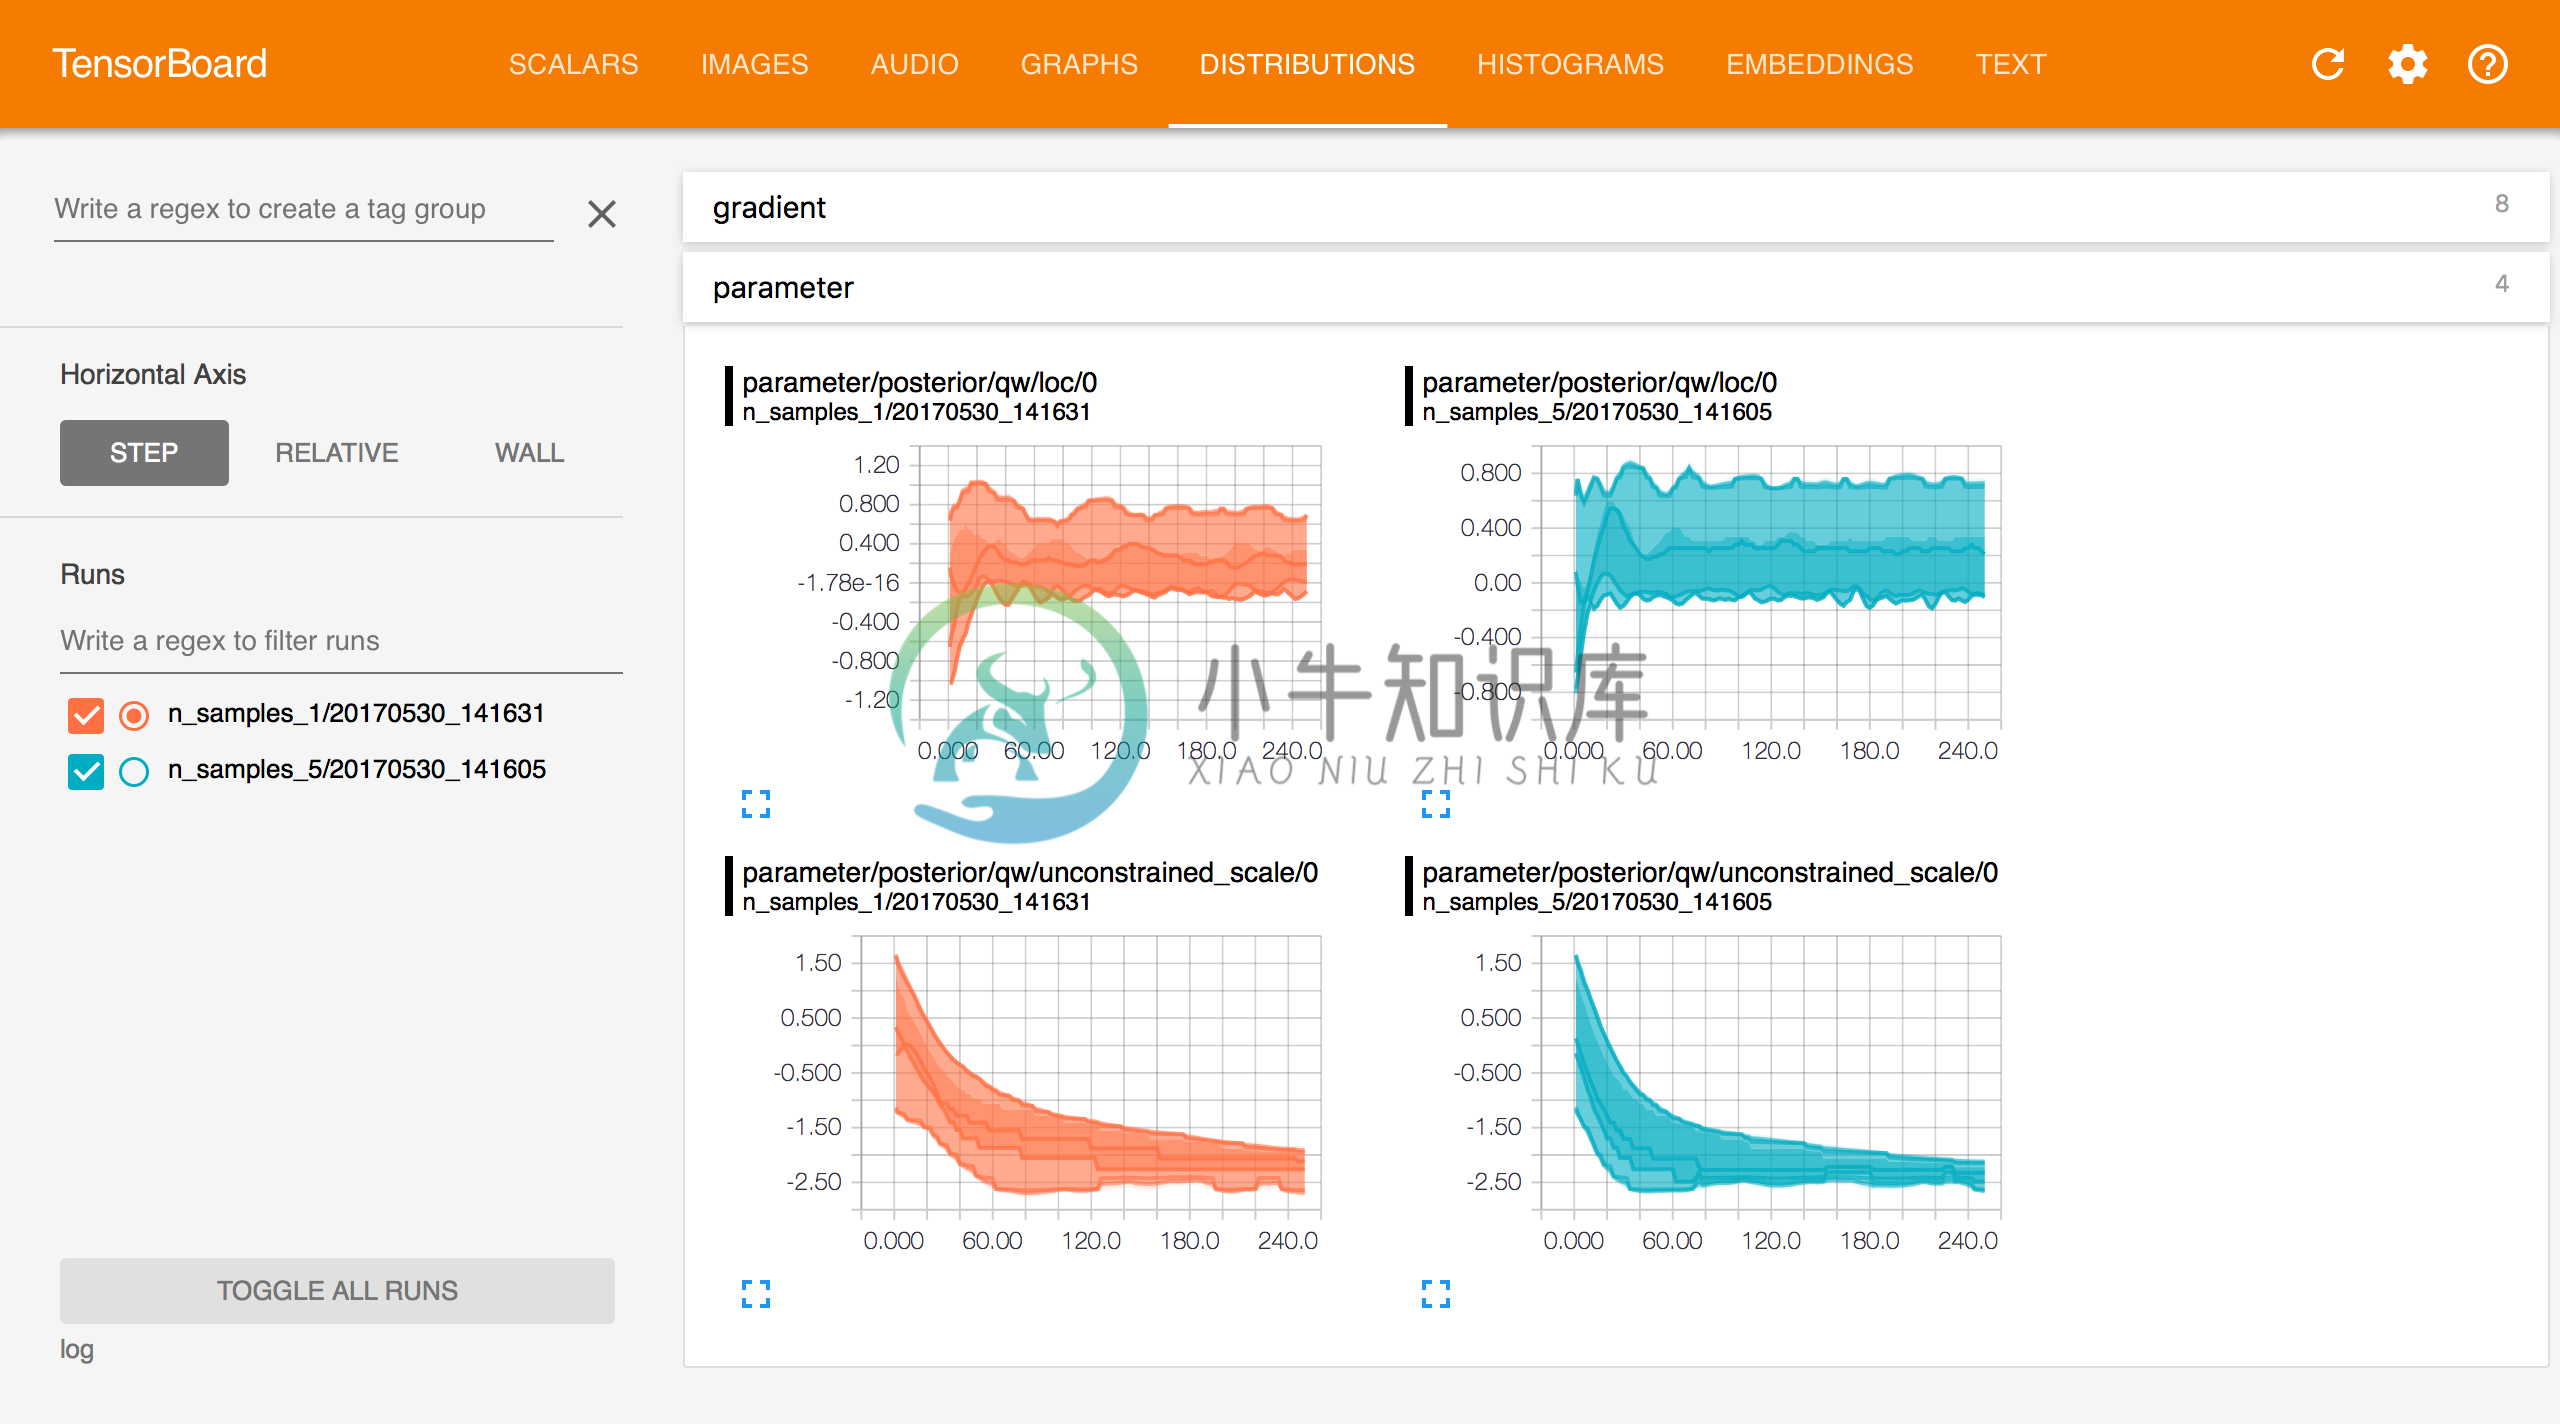The width and height of the screenshot is (2560, 1424).
Task: Set horizontal axis to STEP
Action: (x=144, y=452)
